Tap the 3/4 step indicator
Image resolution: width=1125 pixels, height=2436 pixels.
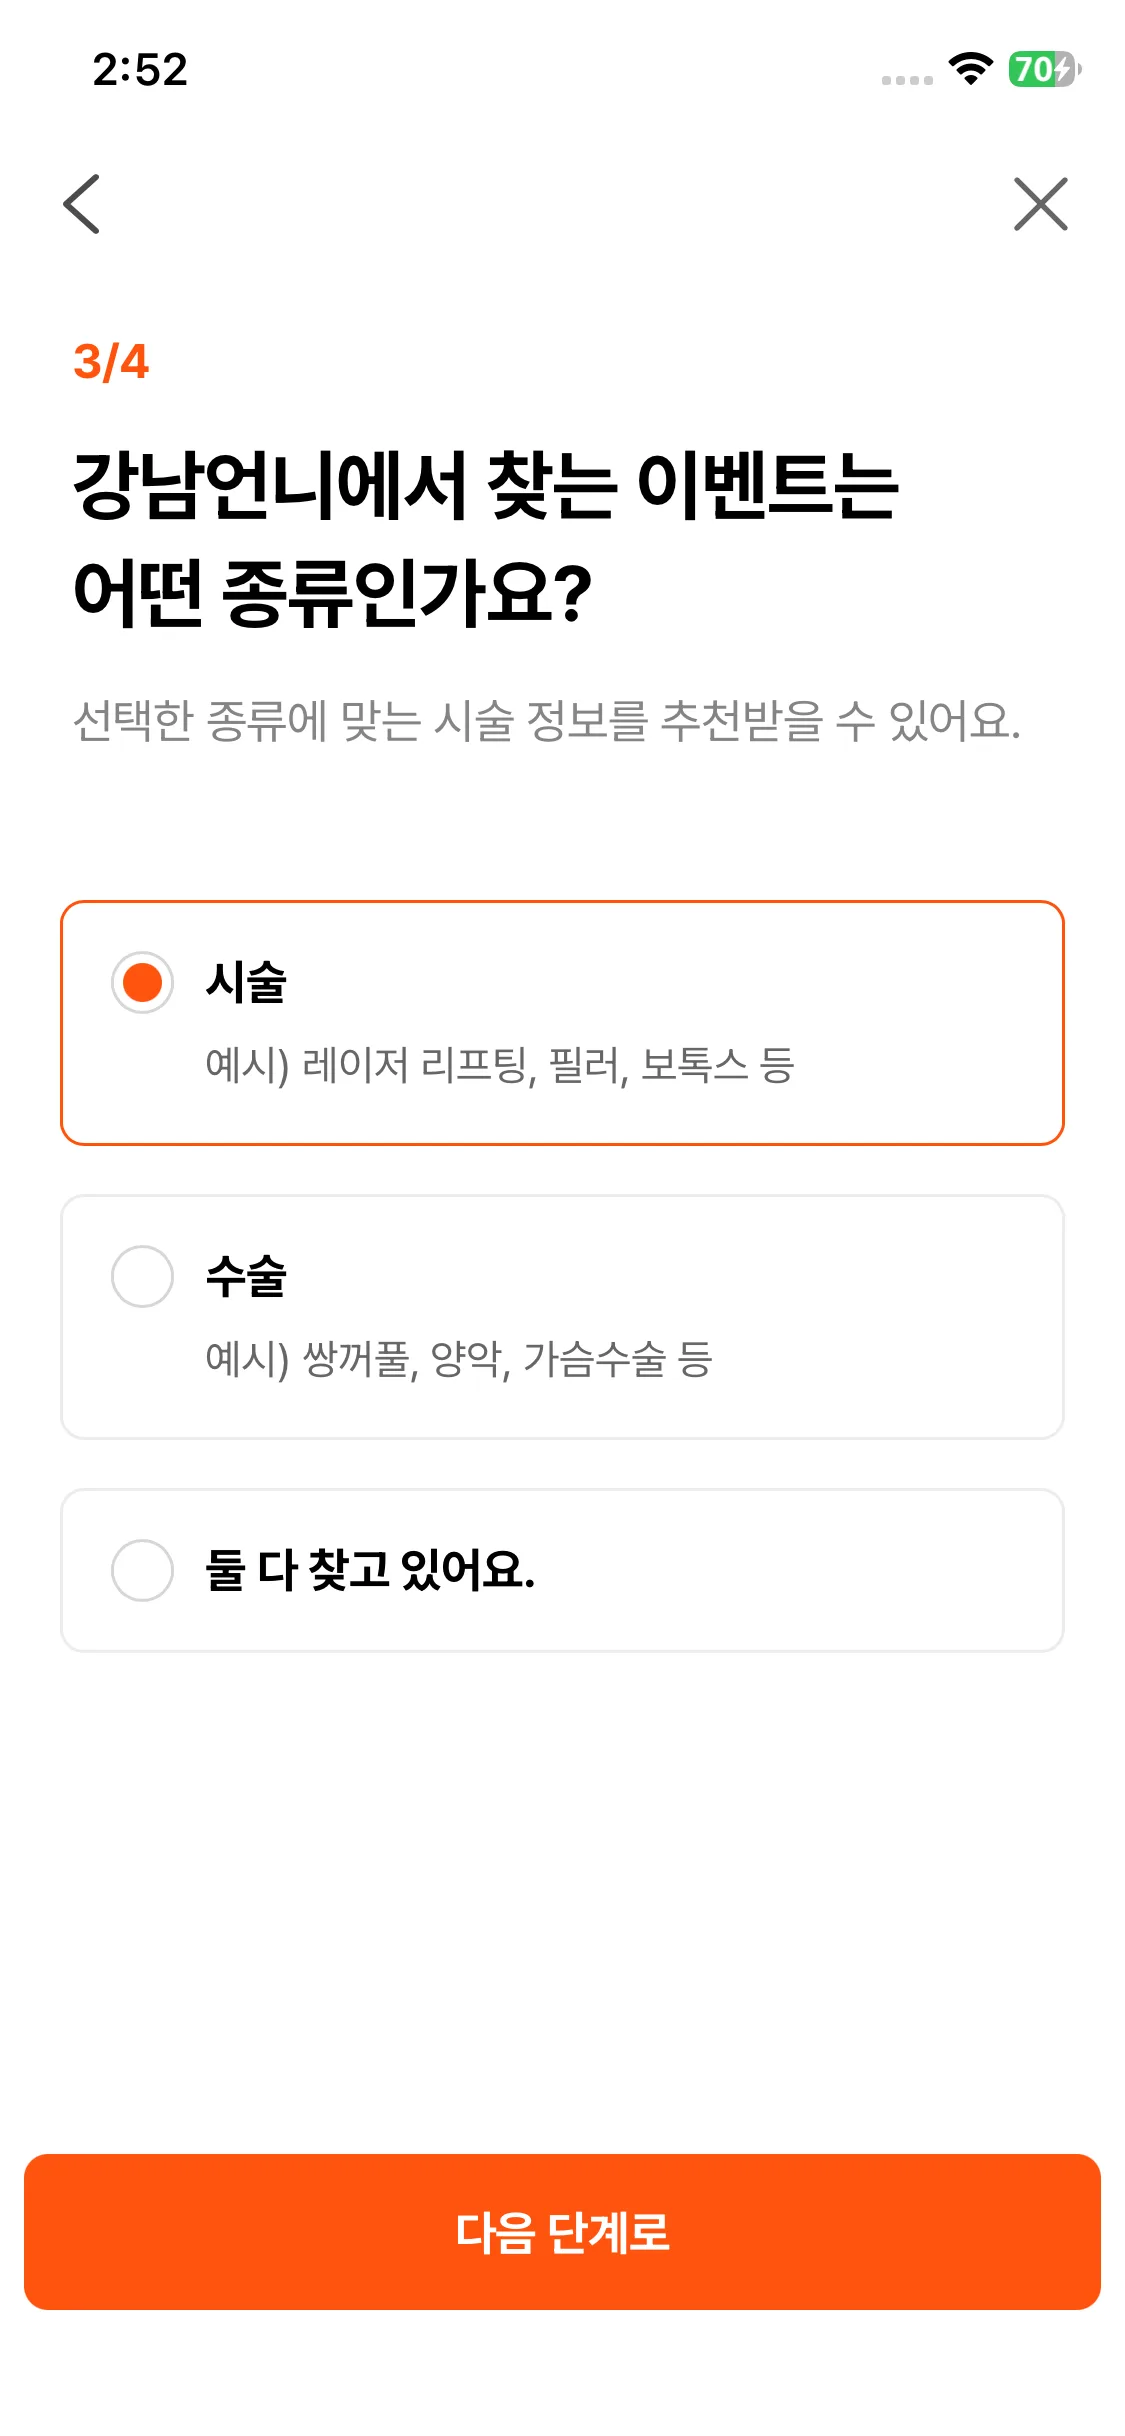pyautogui.click(x=111, y=361)
